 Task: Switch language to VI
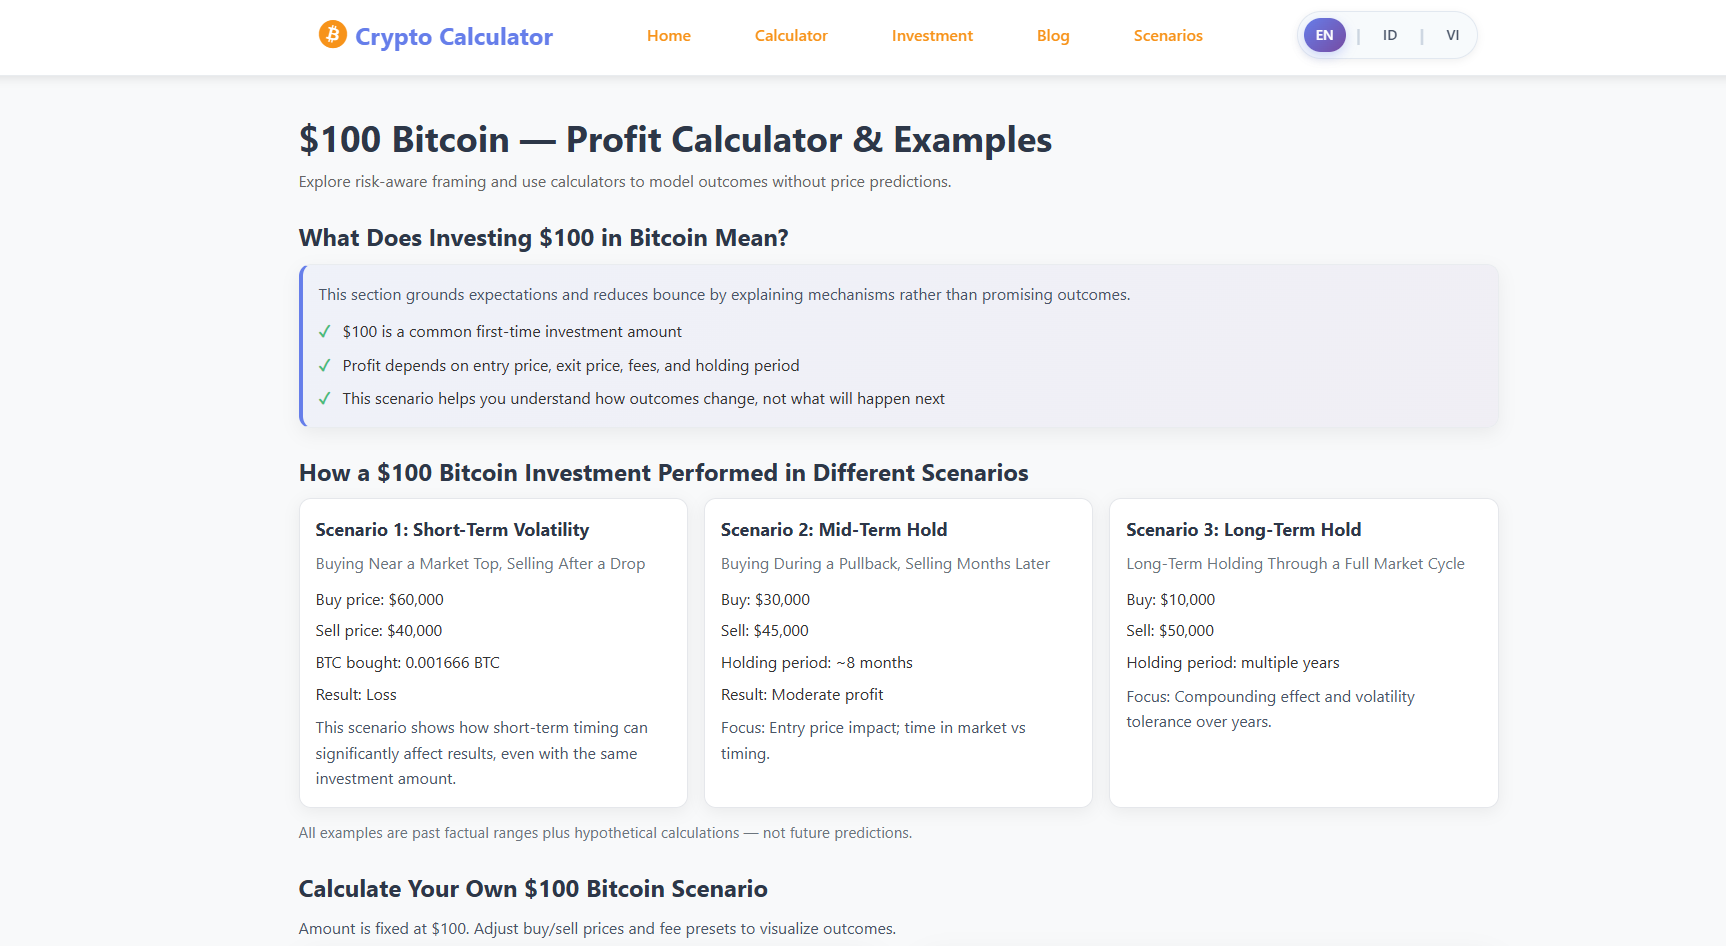pyautogui.click(x=1452, y=34)
